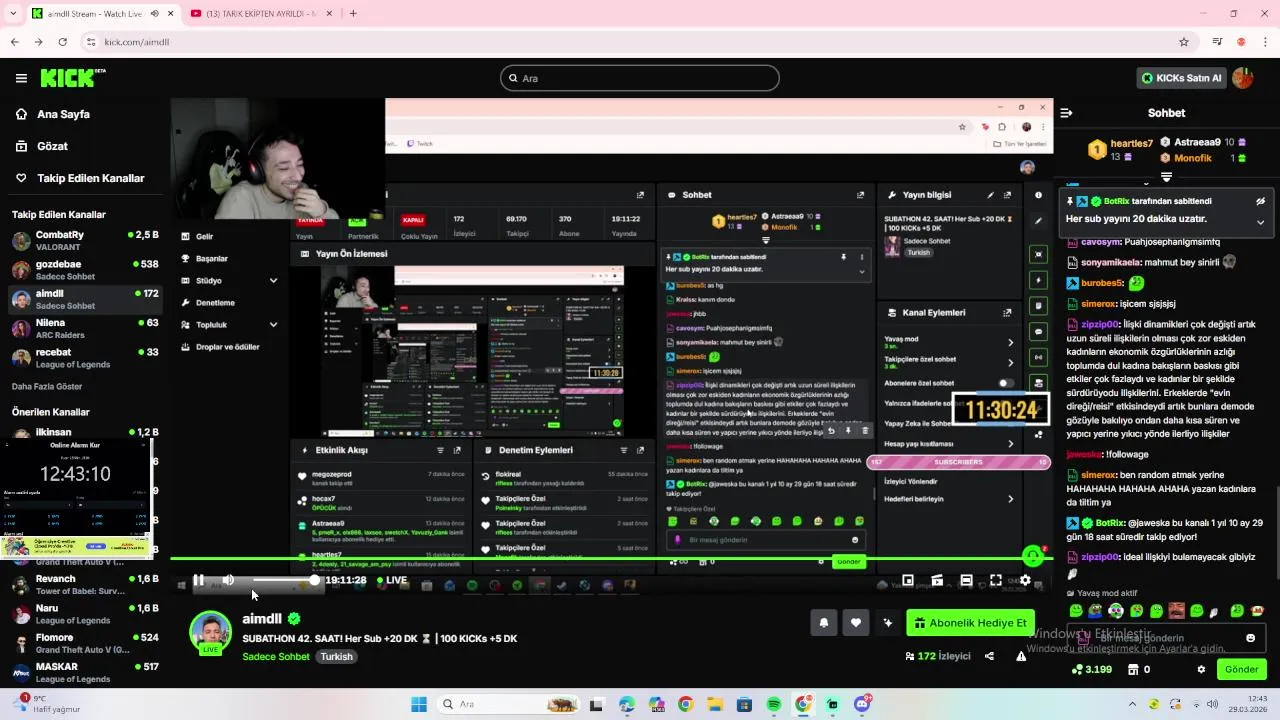1280x720 pixels.
Task: Hide the pinned BotRix message
Action: coord(1260,201)
